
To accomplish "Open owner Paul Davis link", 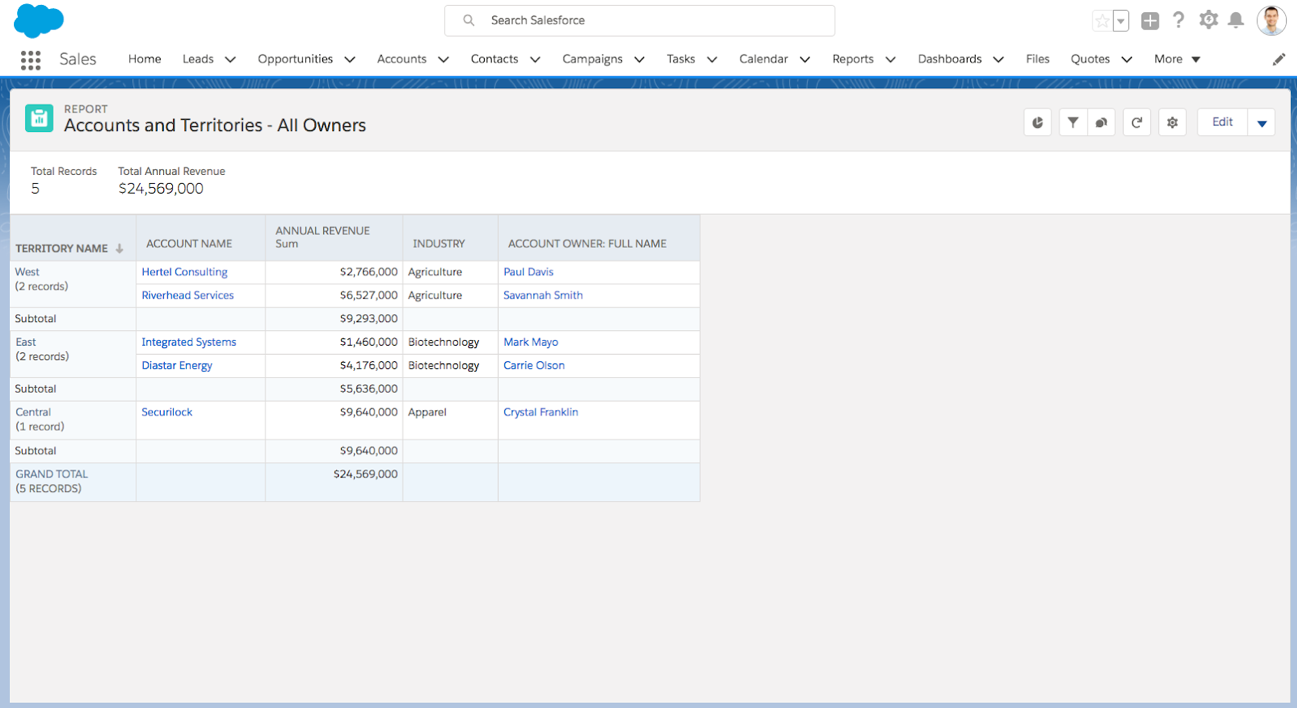I will click(x=528, y=272).
